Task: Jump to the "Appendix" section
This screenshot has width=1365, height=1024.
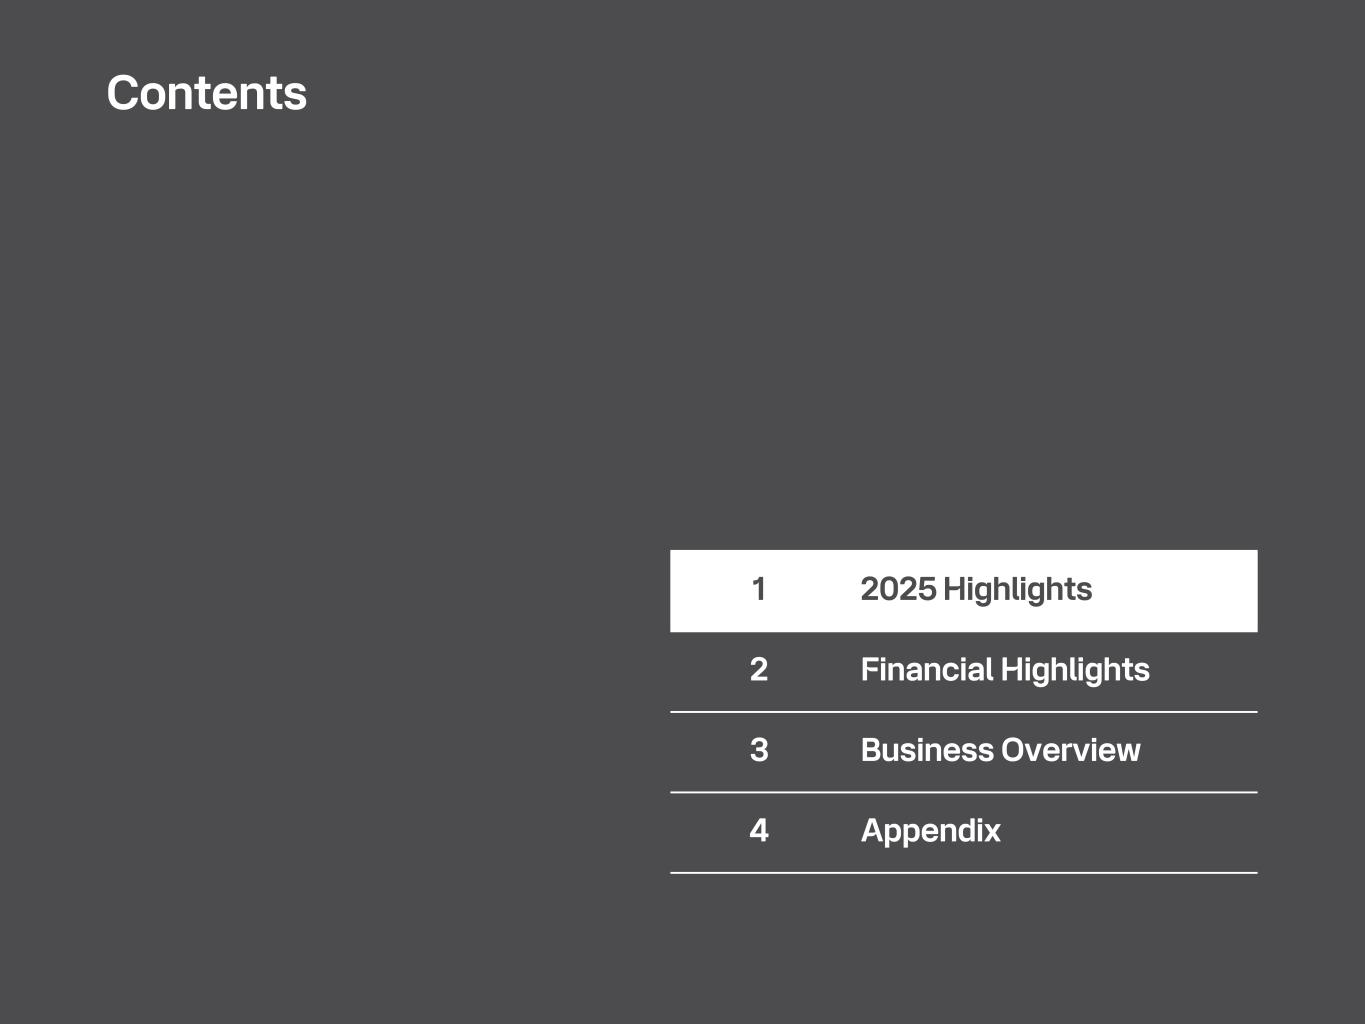Action: tap(930, 831)
